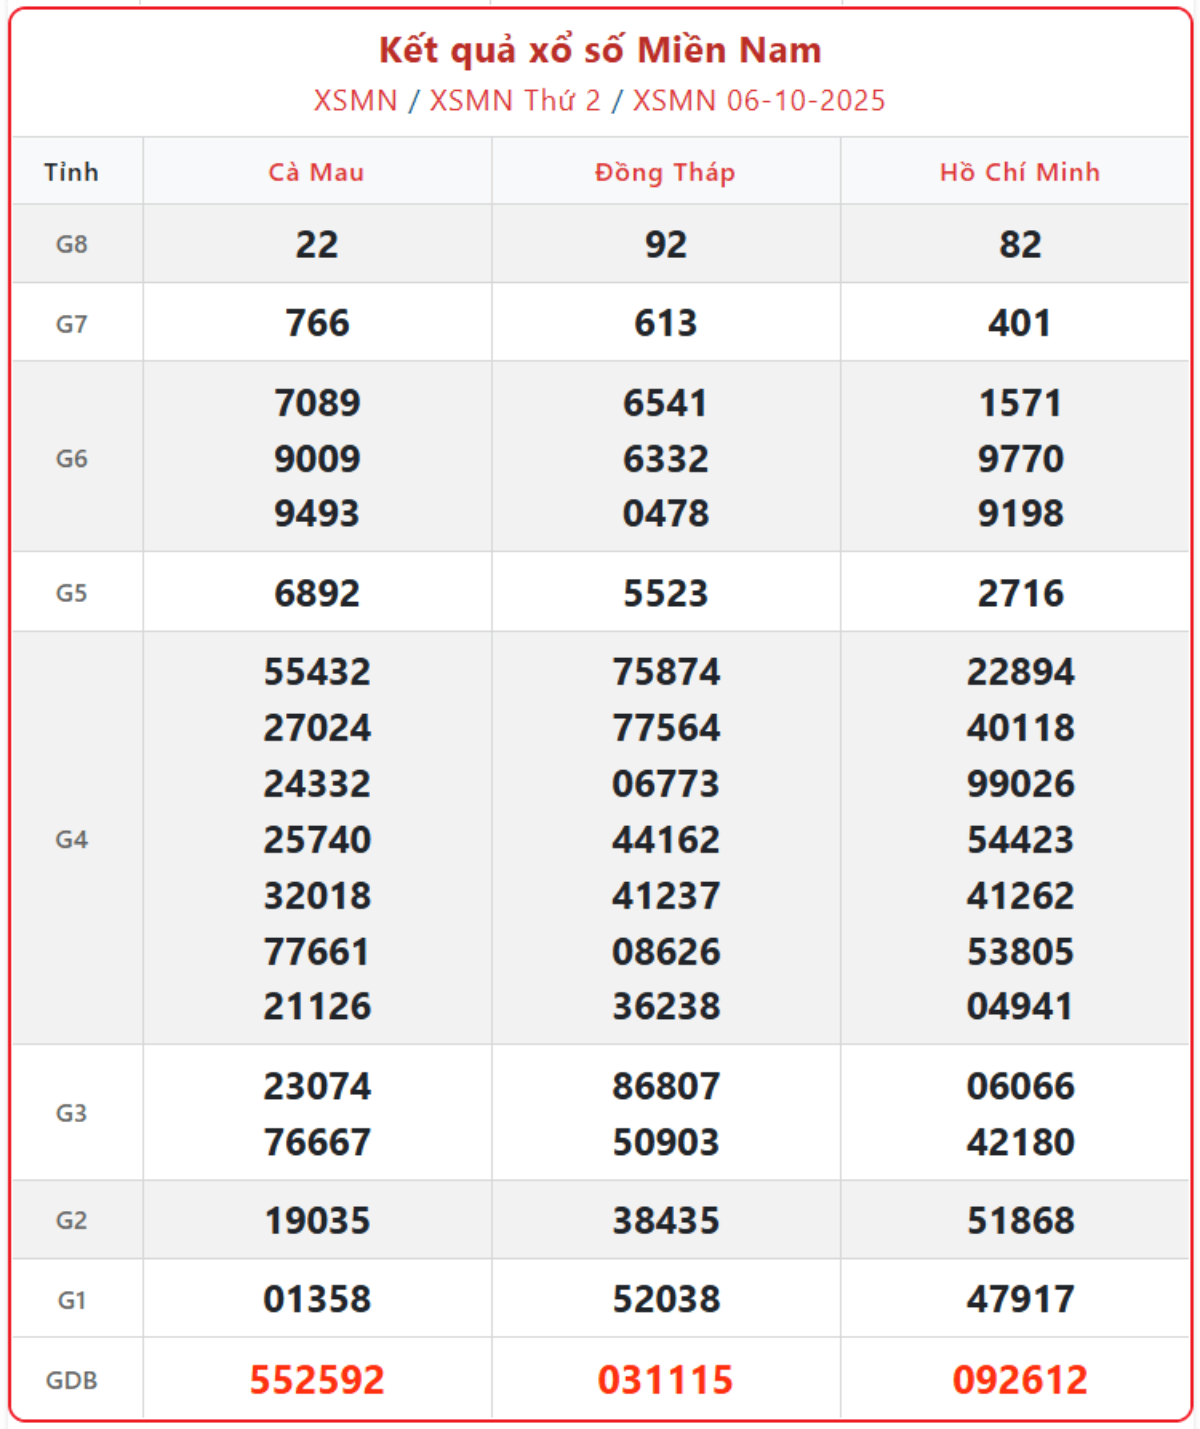Select Hồ Chí Minh G1 number 47917
Image resolution: width=1200 pixels, height=1429 pixels.
1019,1299
